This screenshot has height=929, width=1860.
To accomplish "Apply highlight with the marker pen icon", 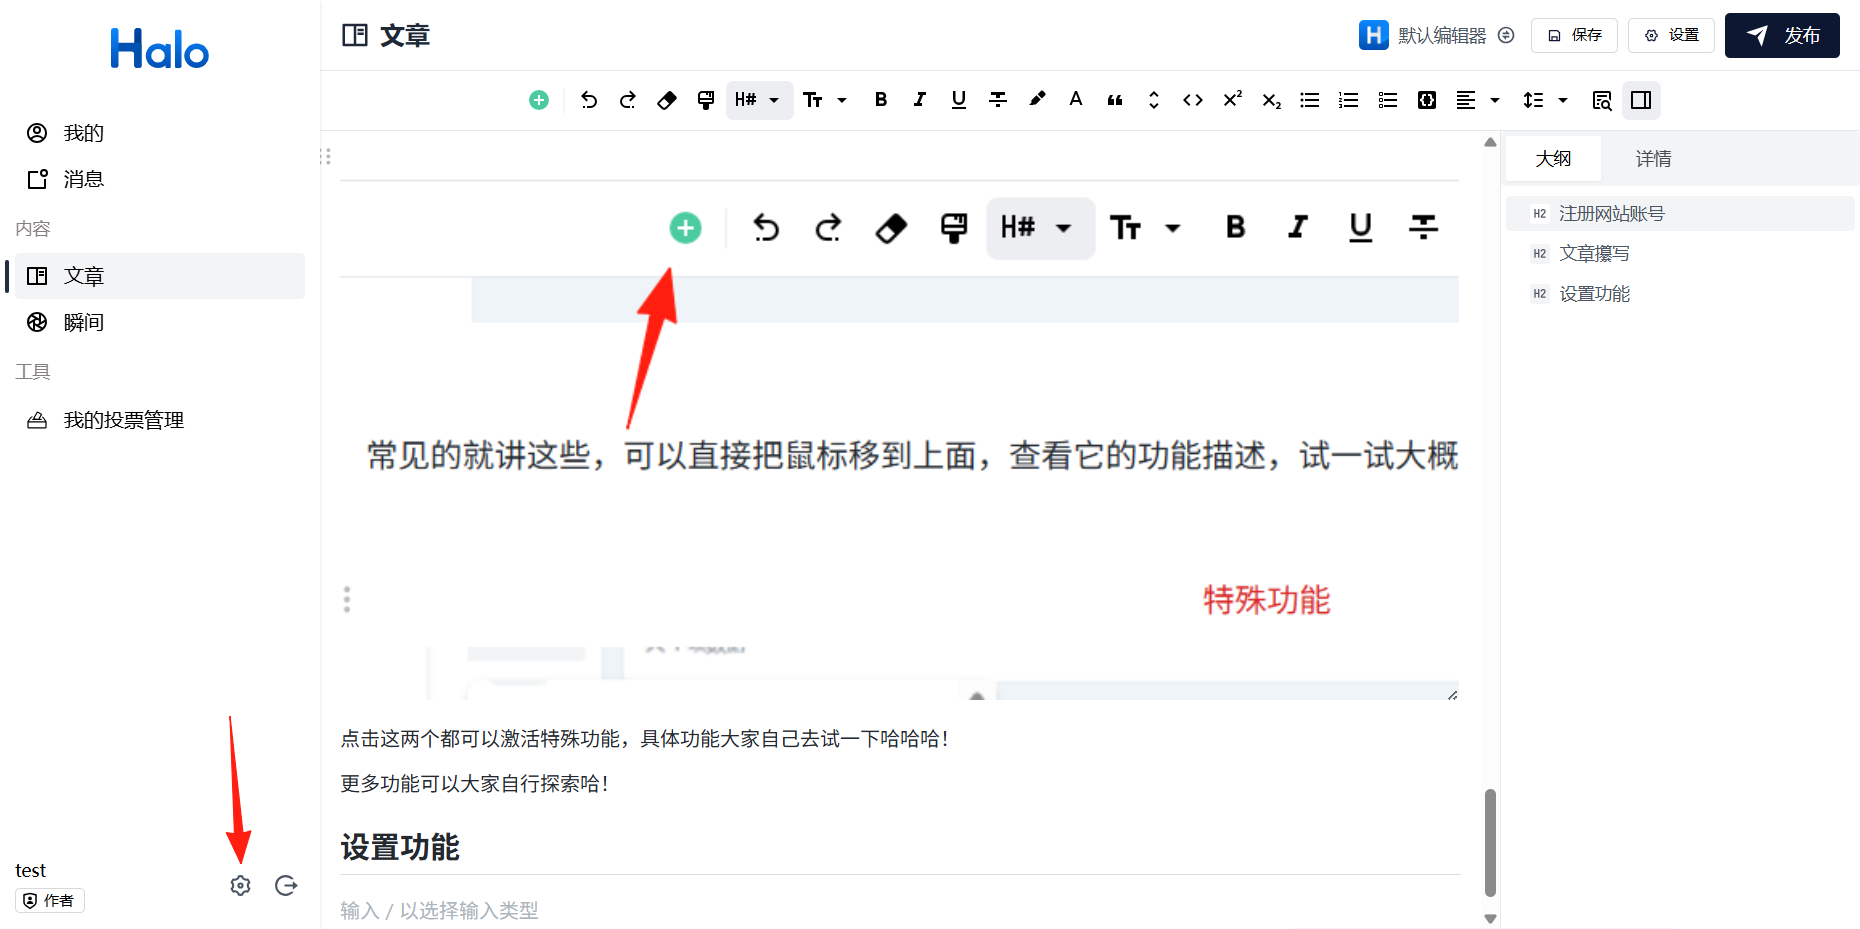I will [x=1037, y=99].
